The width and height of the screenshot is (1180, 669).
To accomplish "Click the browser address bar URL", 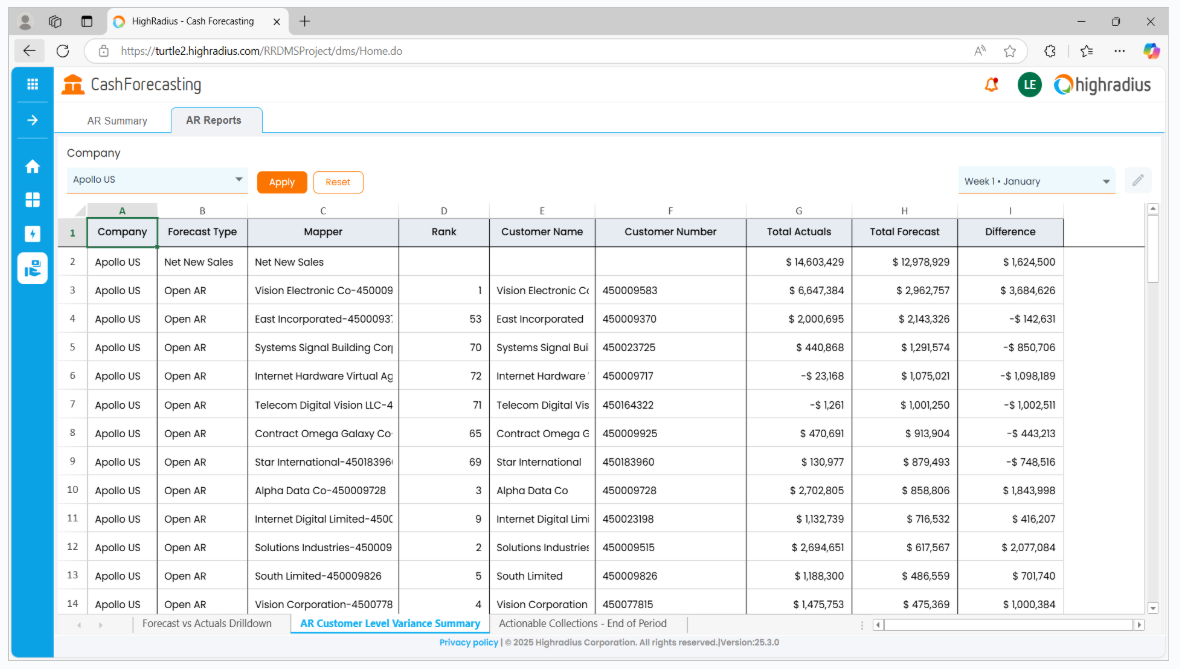I will point(261,51).
